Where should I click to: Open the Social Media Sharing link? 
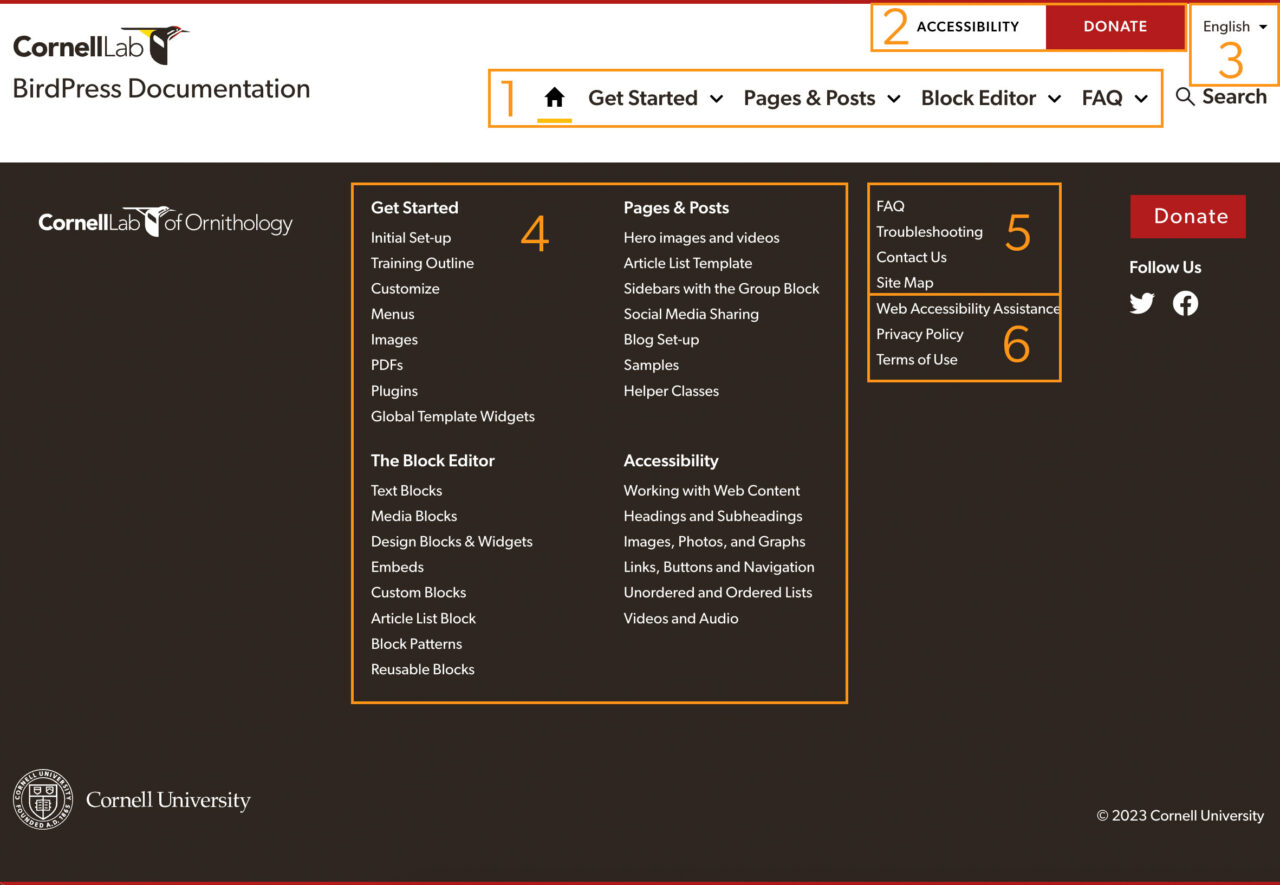pos(691,314)
